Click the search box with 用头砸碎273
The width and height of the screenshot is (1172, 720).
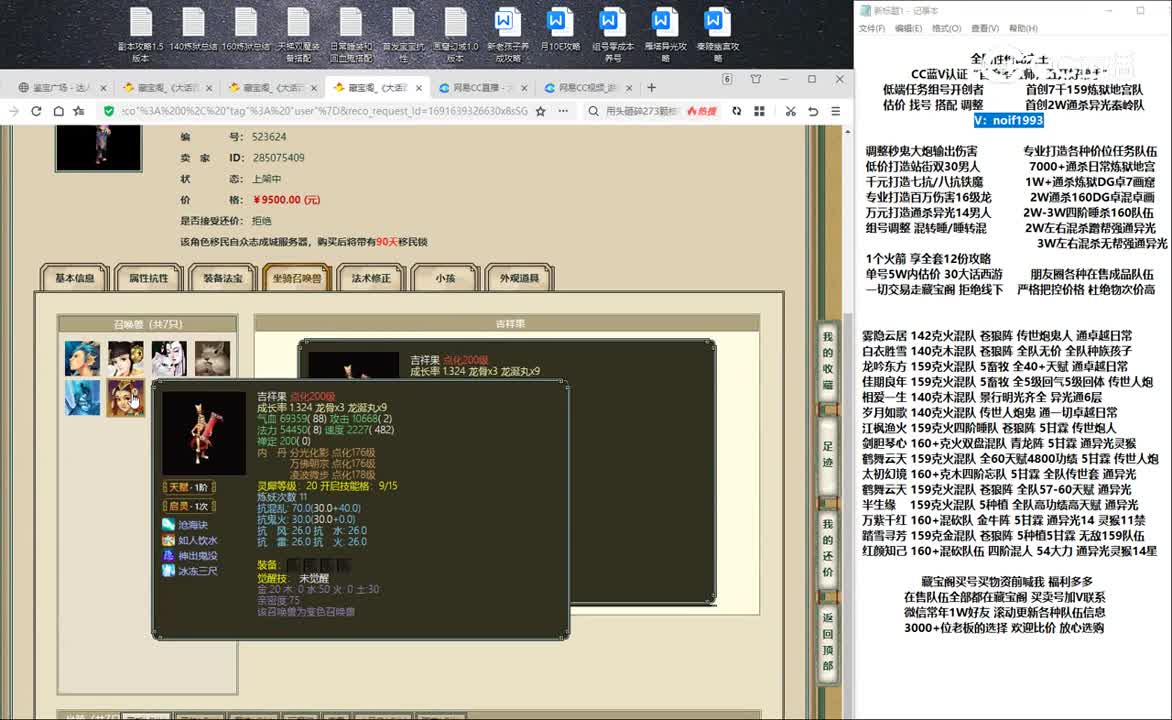[x=641, y=111]
